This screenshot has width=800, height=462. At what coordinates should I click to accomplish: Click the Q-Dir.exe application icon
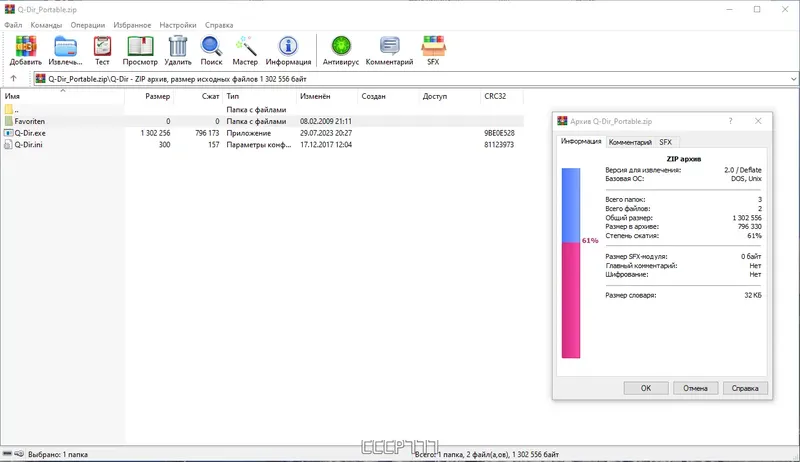click(x=9, y=133)
